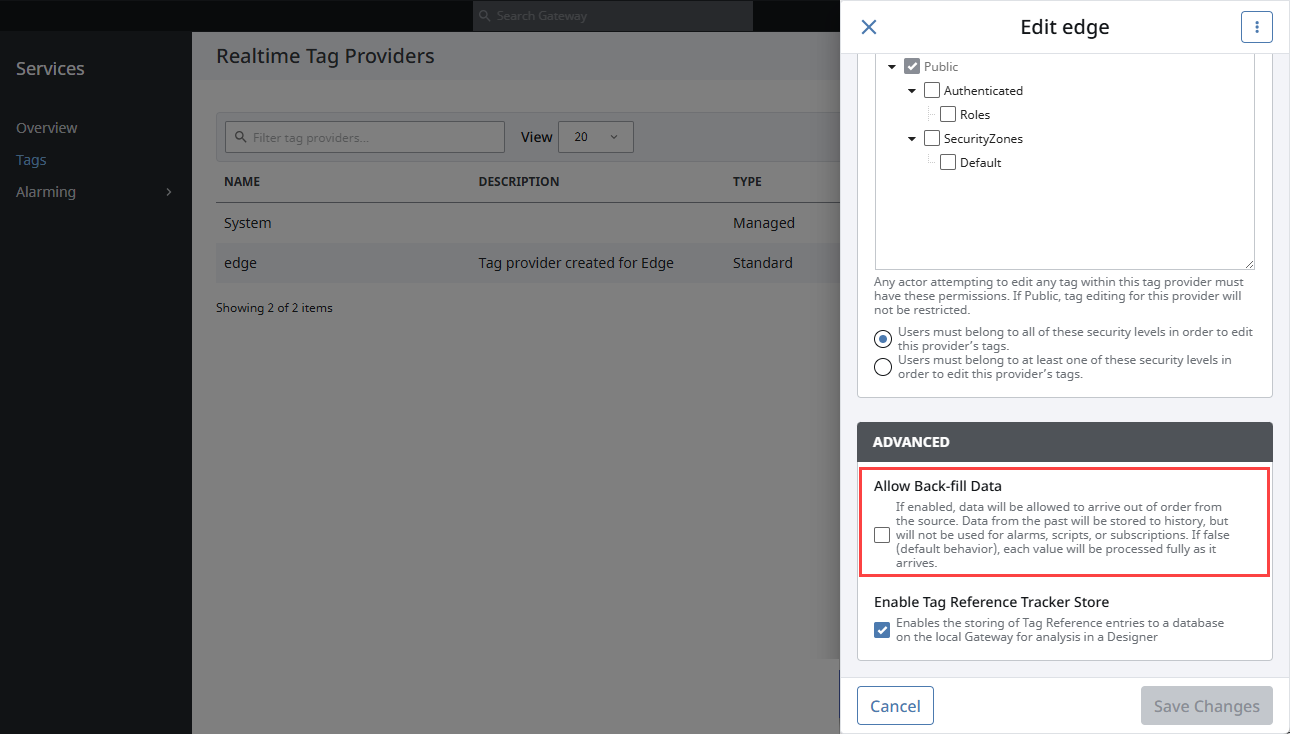Select 'belong to all' security levels radio
This screenshot has height=734, width=1290.
[883, 338]
